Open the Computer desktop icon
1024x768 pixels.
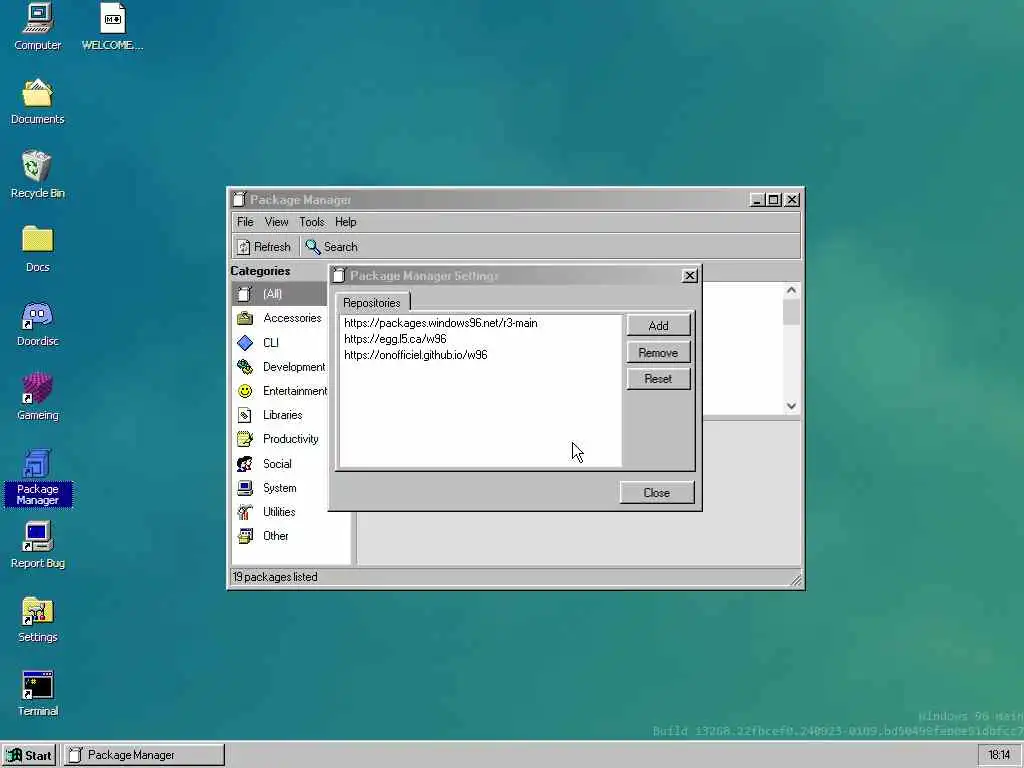[x=37, y=27]
